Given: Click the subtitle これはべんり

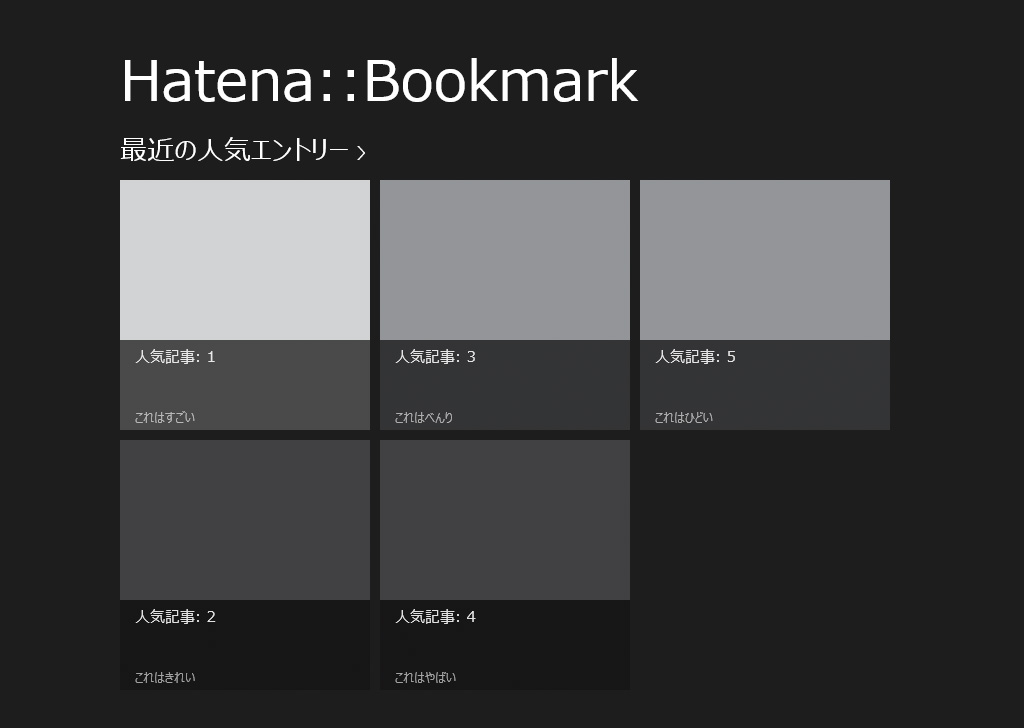Looking at the screenshot, I should point(424,417).
